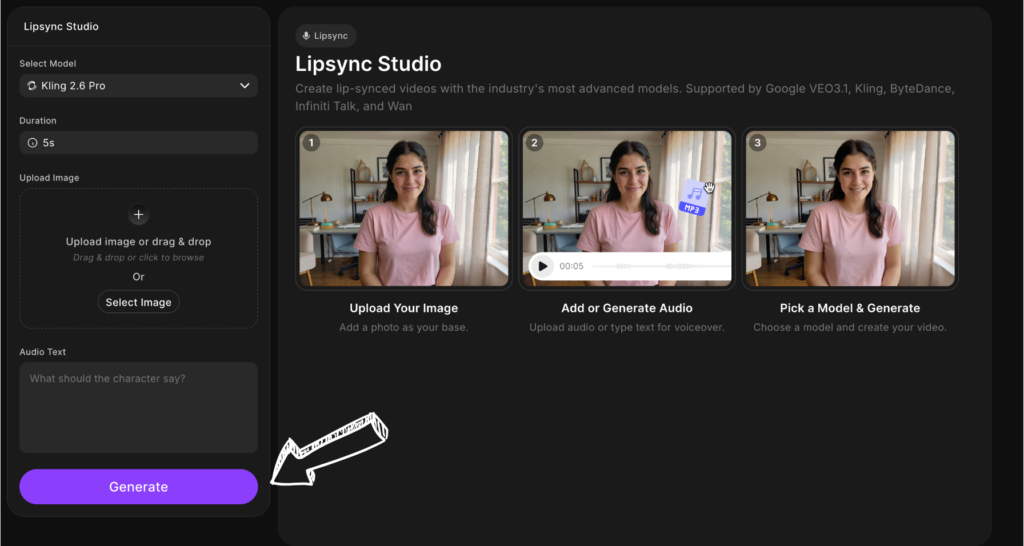1024x546 pixels.
Task: Click the step 2 number badge
Action: point(535,143)
